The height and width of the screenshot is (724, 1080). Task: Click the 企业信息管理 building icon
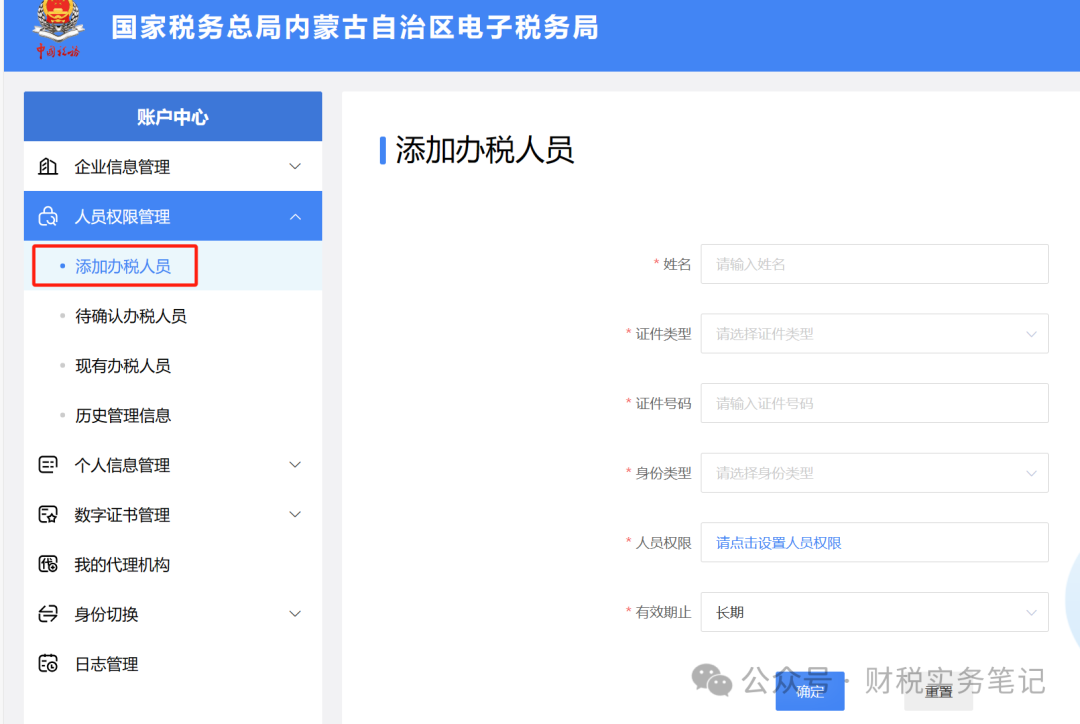pyautogui.click(x=48, y=167)
